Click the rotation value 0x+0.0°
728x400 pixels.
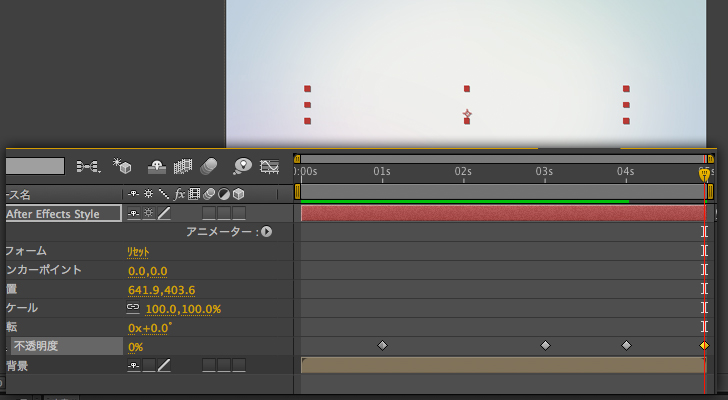pyautogui.click(x=150, y=328)
